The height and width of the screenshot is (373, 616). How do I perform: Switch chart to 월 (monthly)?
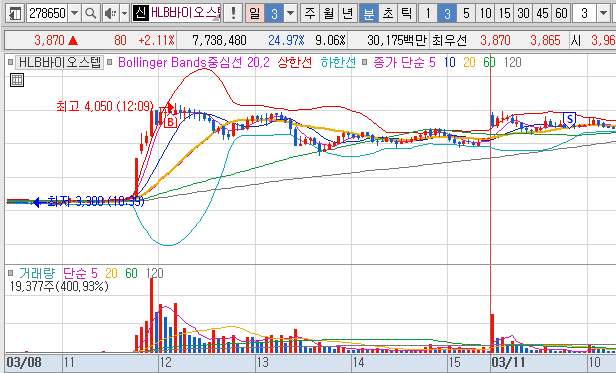[329, 13]
